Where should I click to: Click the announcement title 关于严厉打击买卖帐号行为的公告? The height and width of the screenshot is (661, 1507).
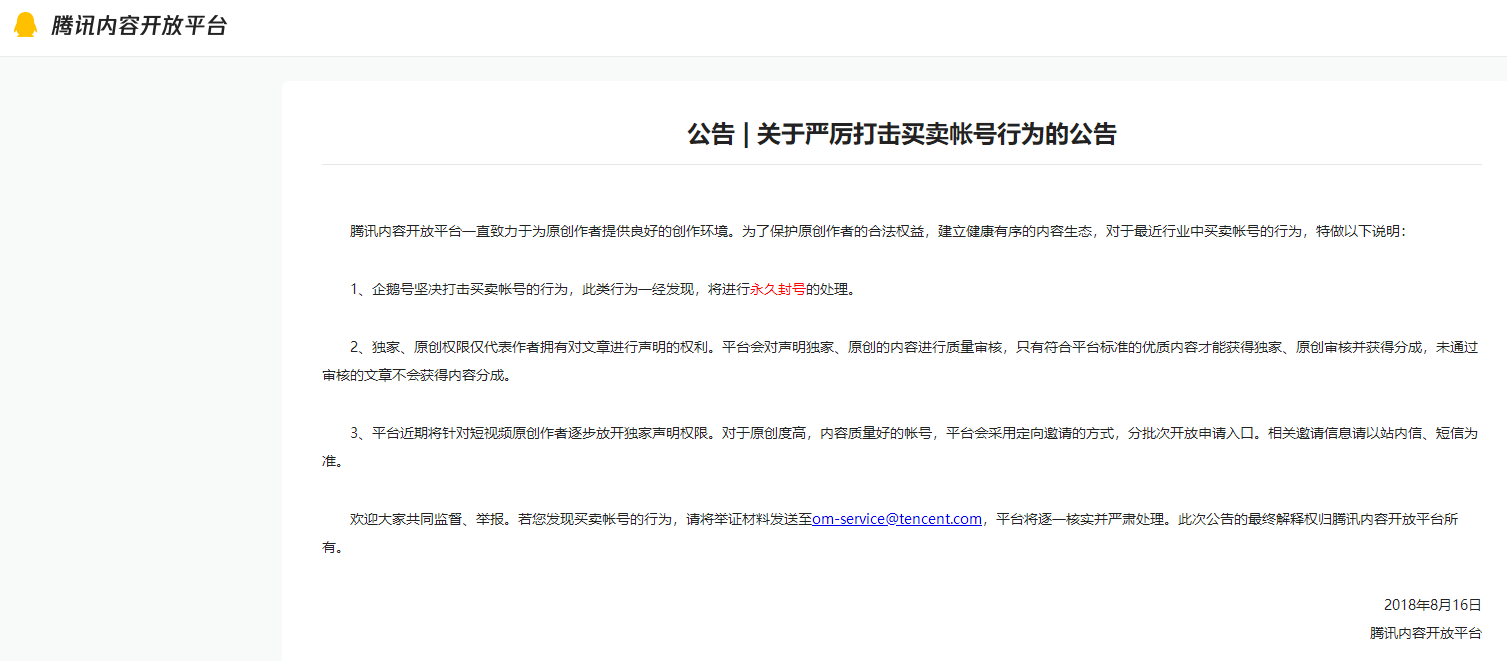click(x=901, y=134)
